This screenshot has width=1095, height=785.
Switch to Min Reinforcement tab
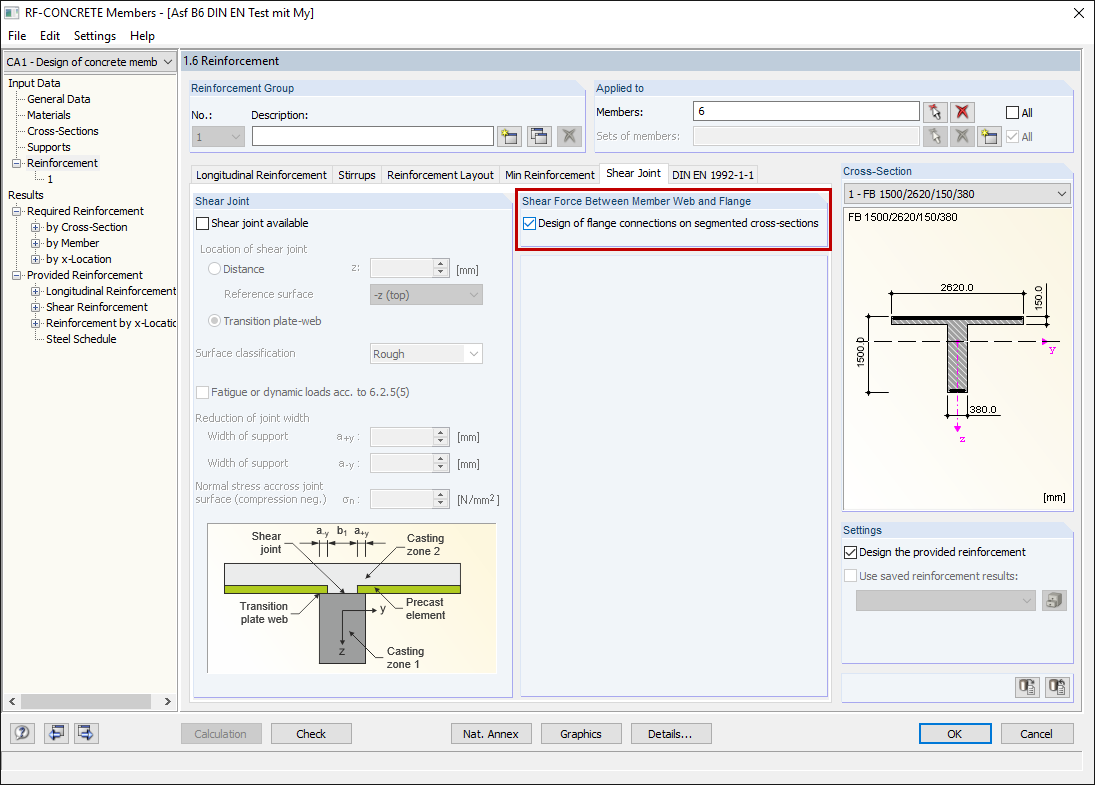pyautogui.click(x=550, y=175)
